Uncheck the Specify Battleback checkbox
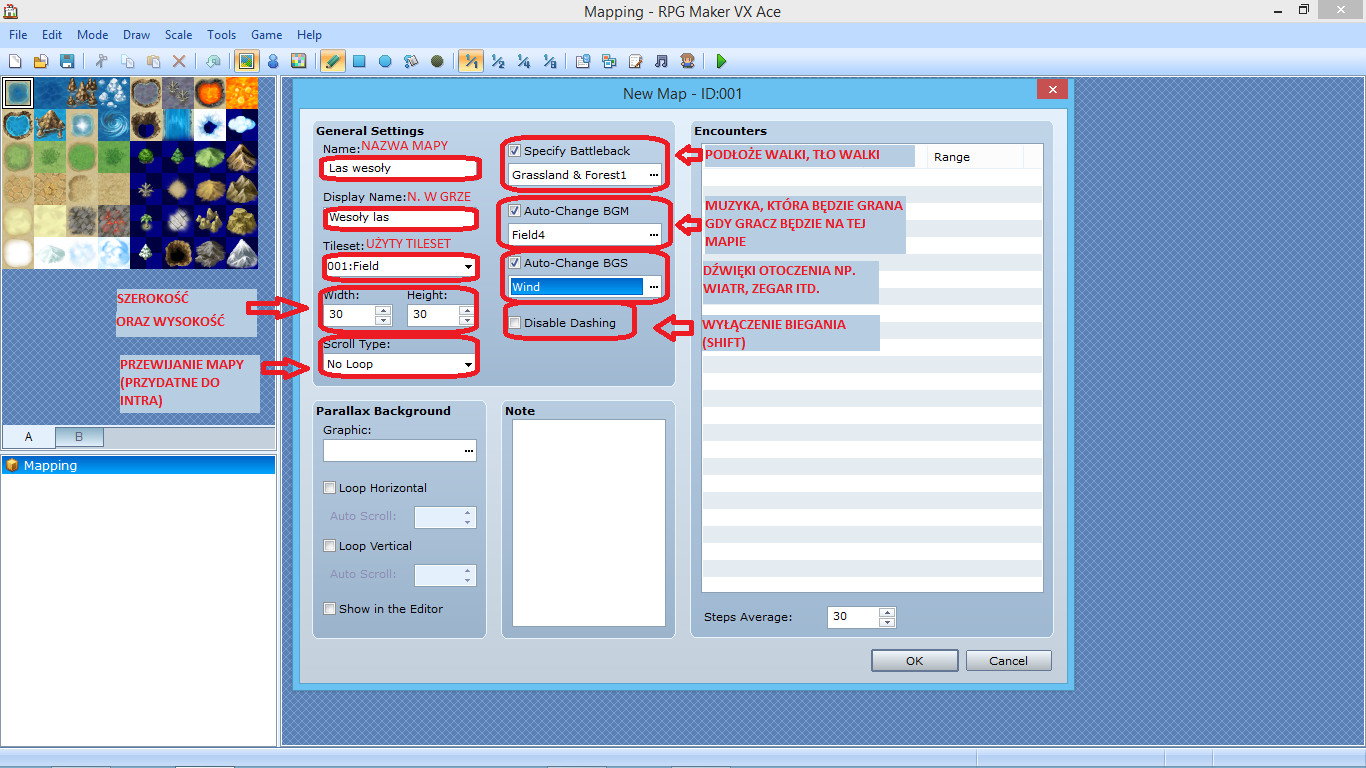The image size is (1366, 768). click(515, 151)
